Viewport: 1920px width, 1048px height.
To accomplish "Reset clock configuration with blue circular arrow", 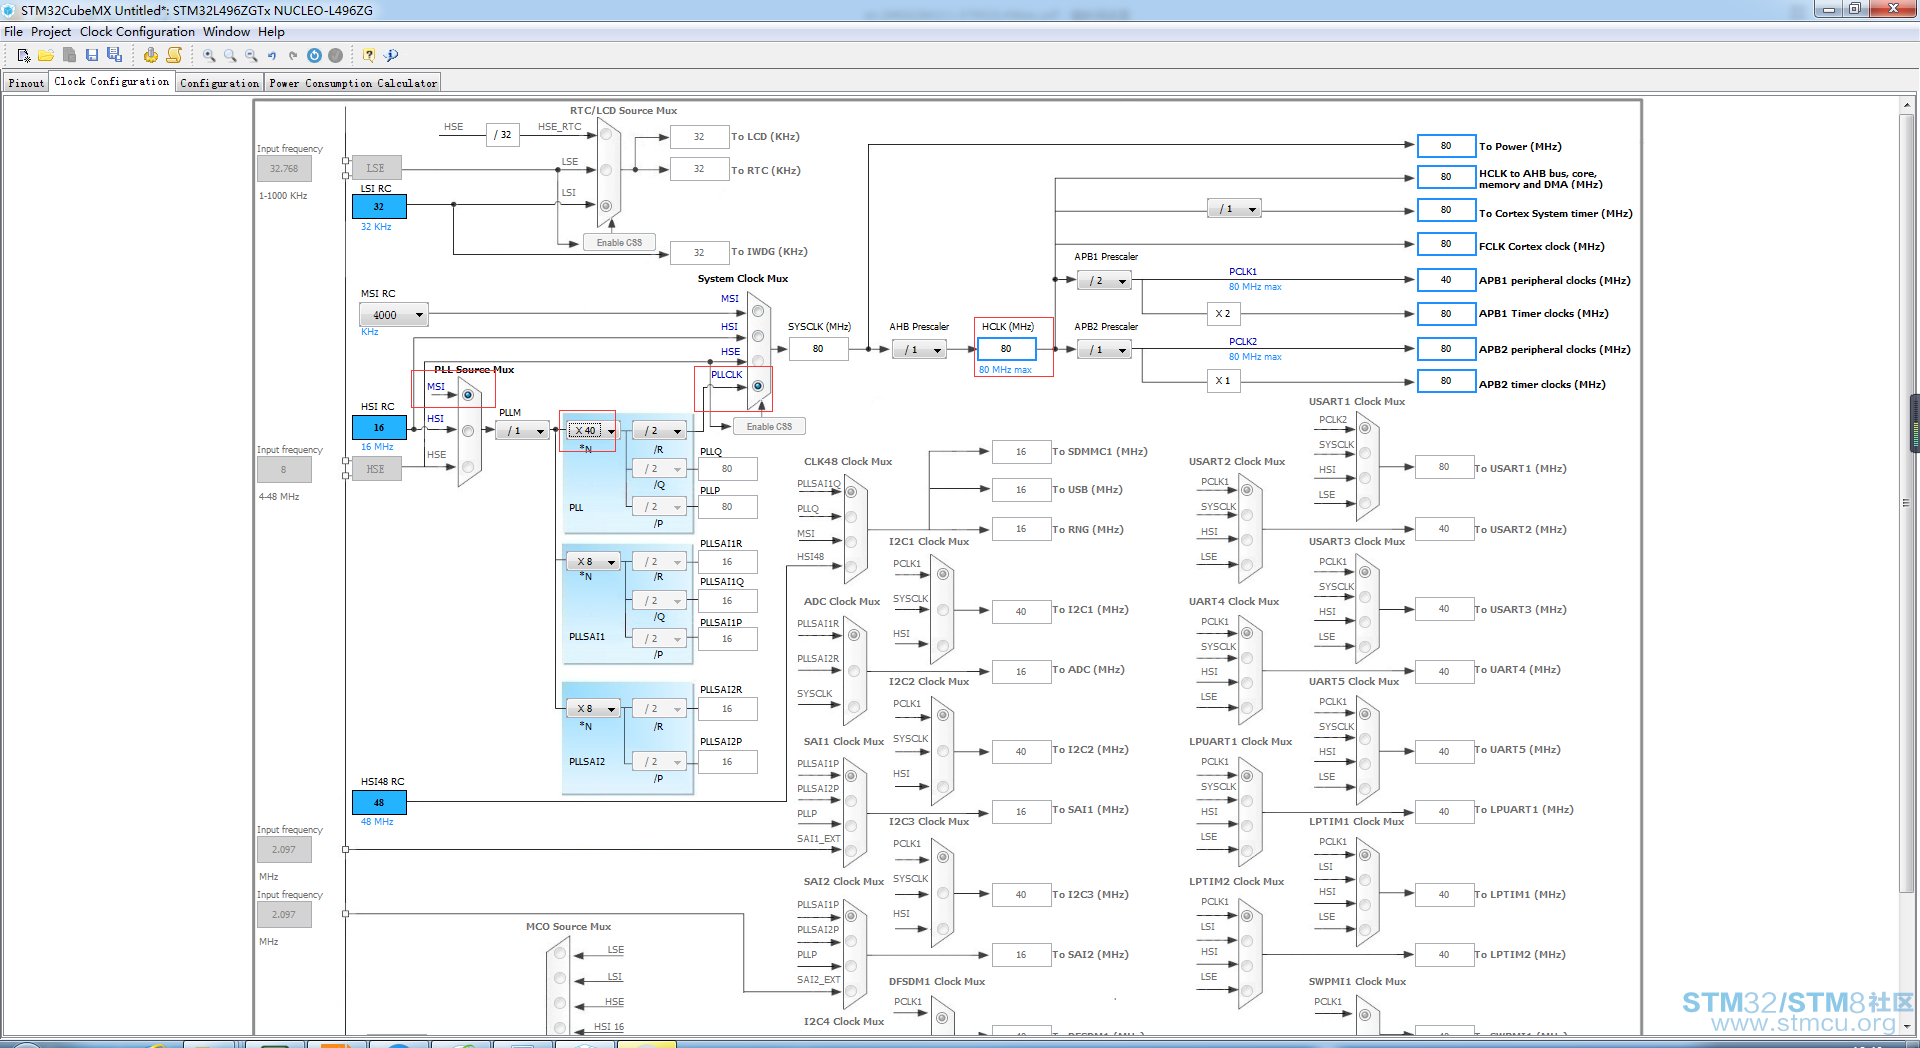I will (x=314, y=56).
